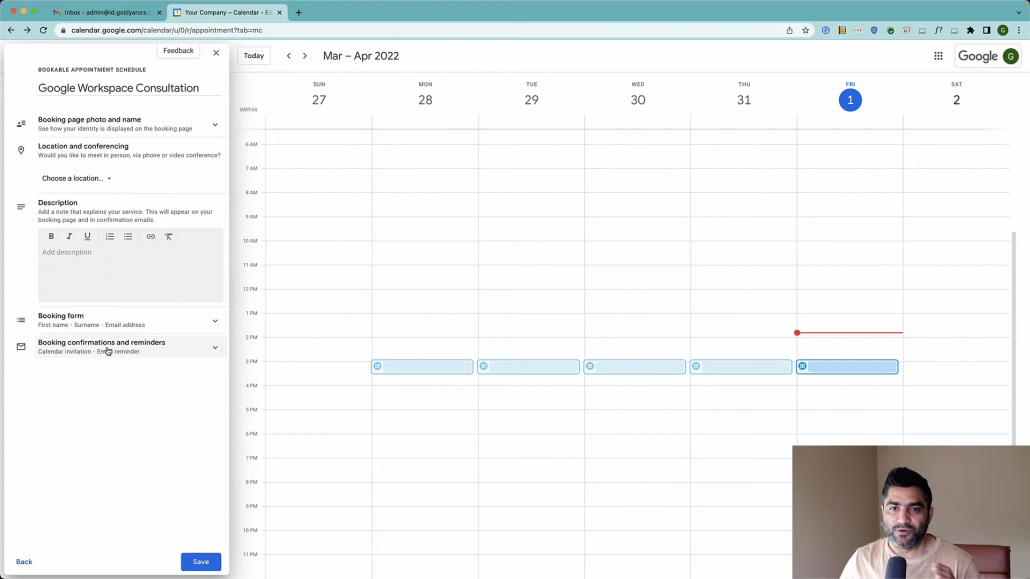Show Chrome tab search dropdown arrow
Image resolution: width=1030 pixels, height=579 pixels.
click(x=1019, y=12)
